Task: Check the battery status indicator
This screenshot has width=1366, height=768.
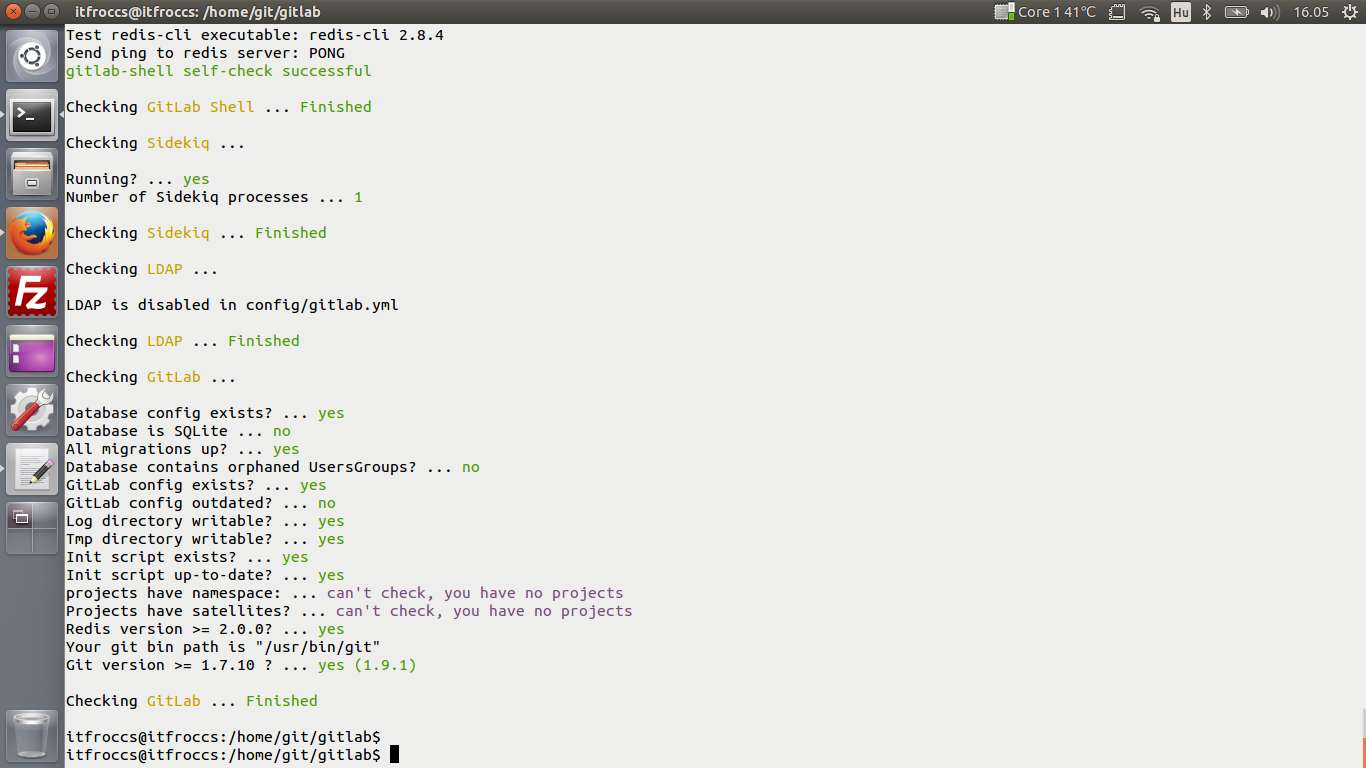Action: (x=1237, y=13)
